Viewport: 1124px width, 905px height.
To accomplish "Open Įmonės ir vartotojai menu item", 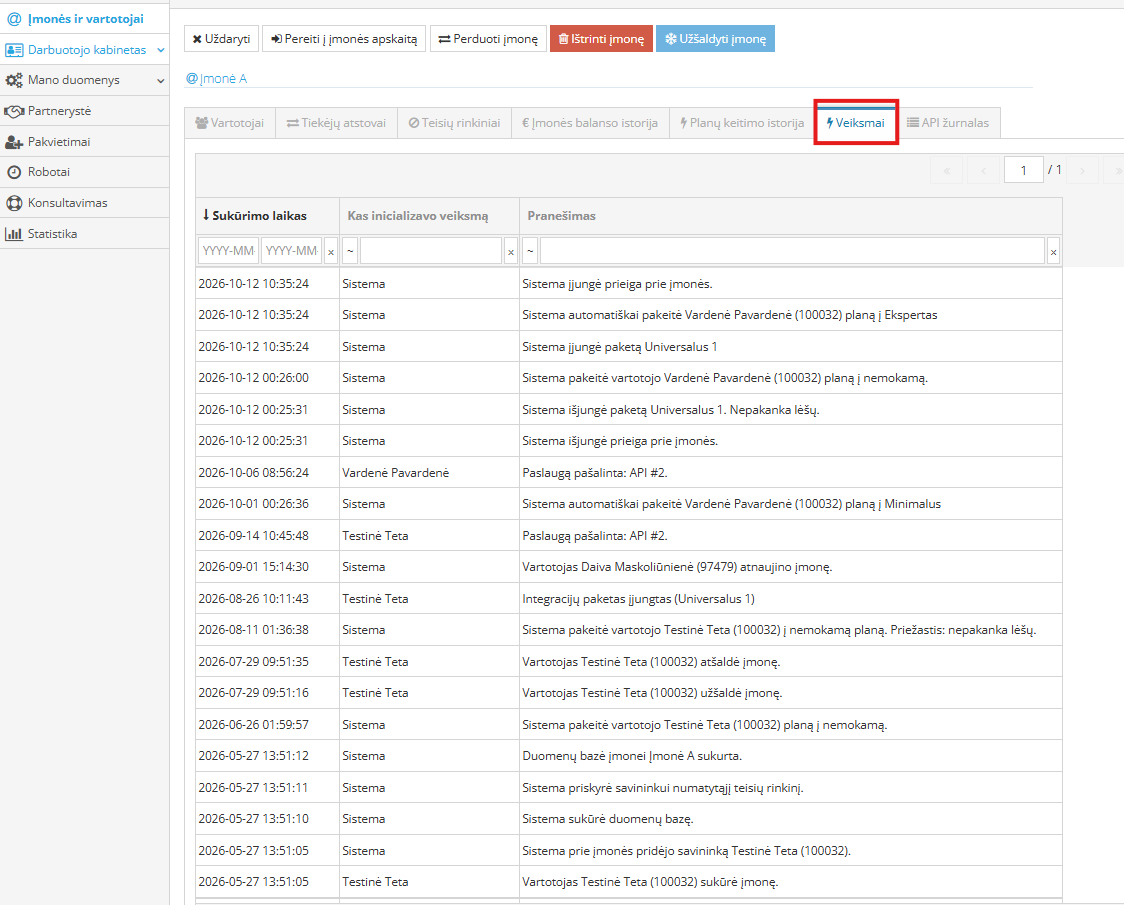I will point(85,19).
